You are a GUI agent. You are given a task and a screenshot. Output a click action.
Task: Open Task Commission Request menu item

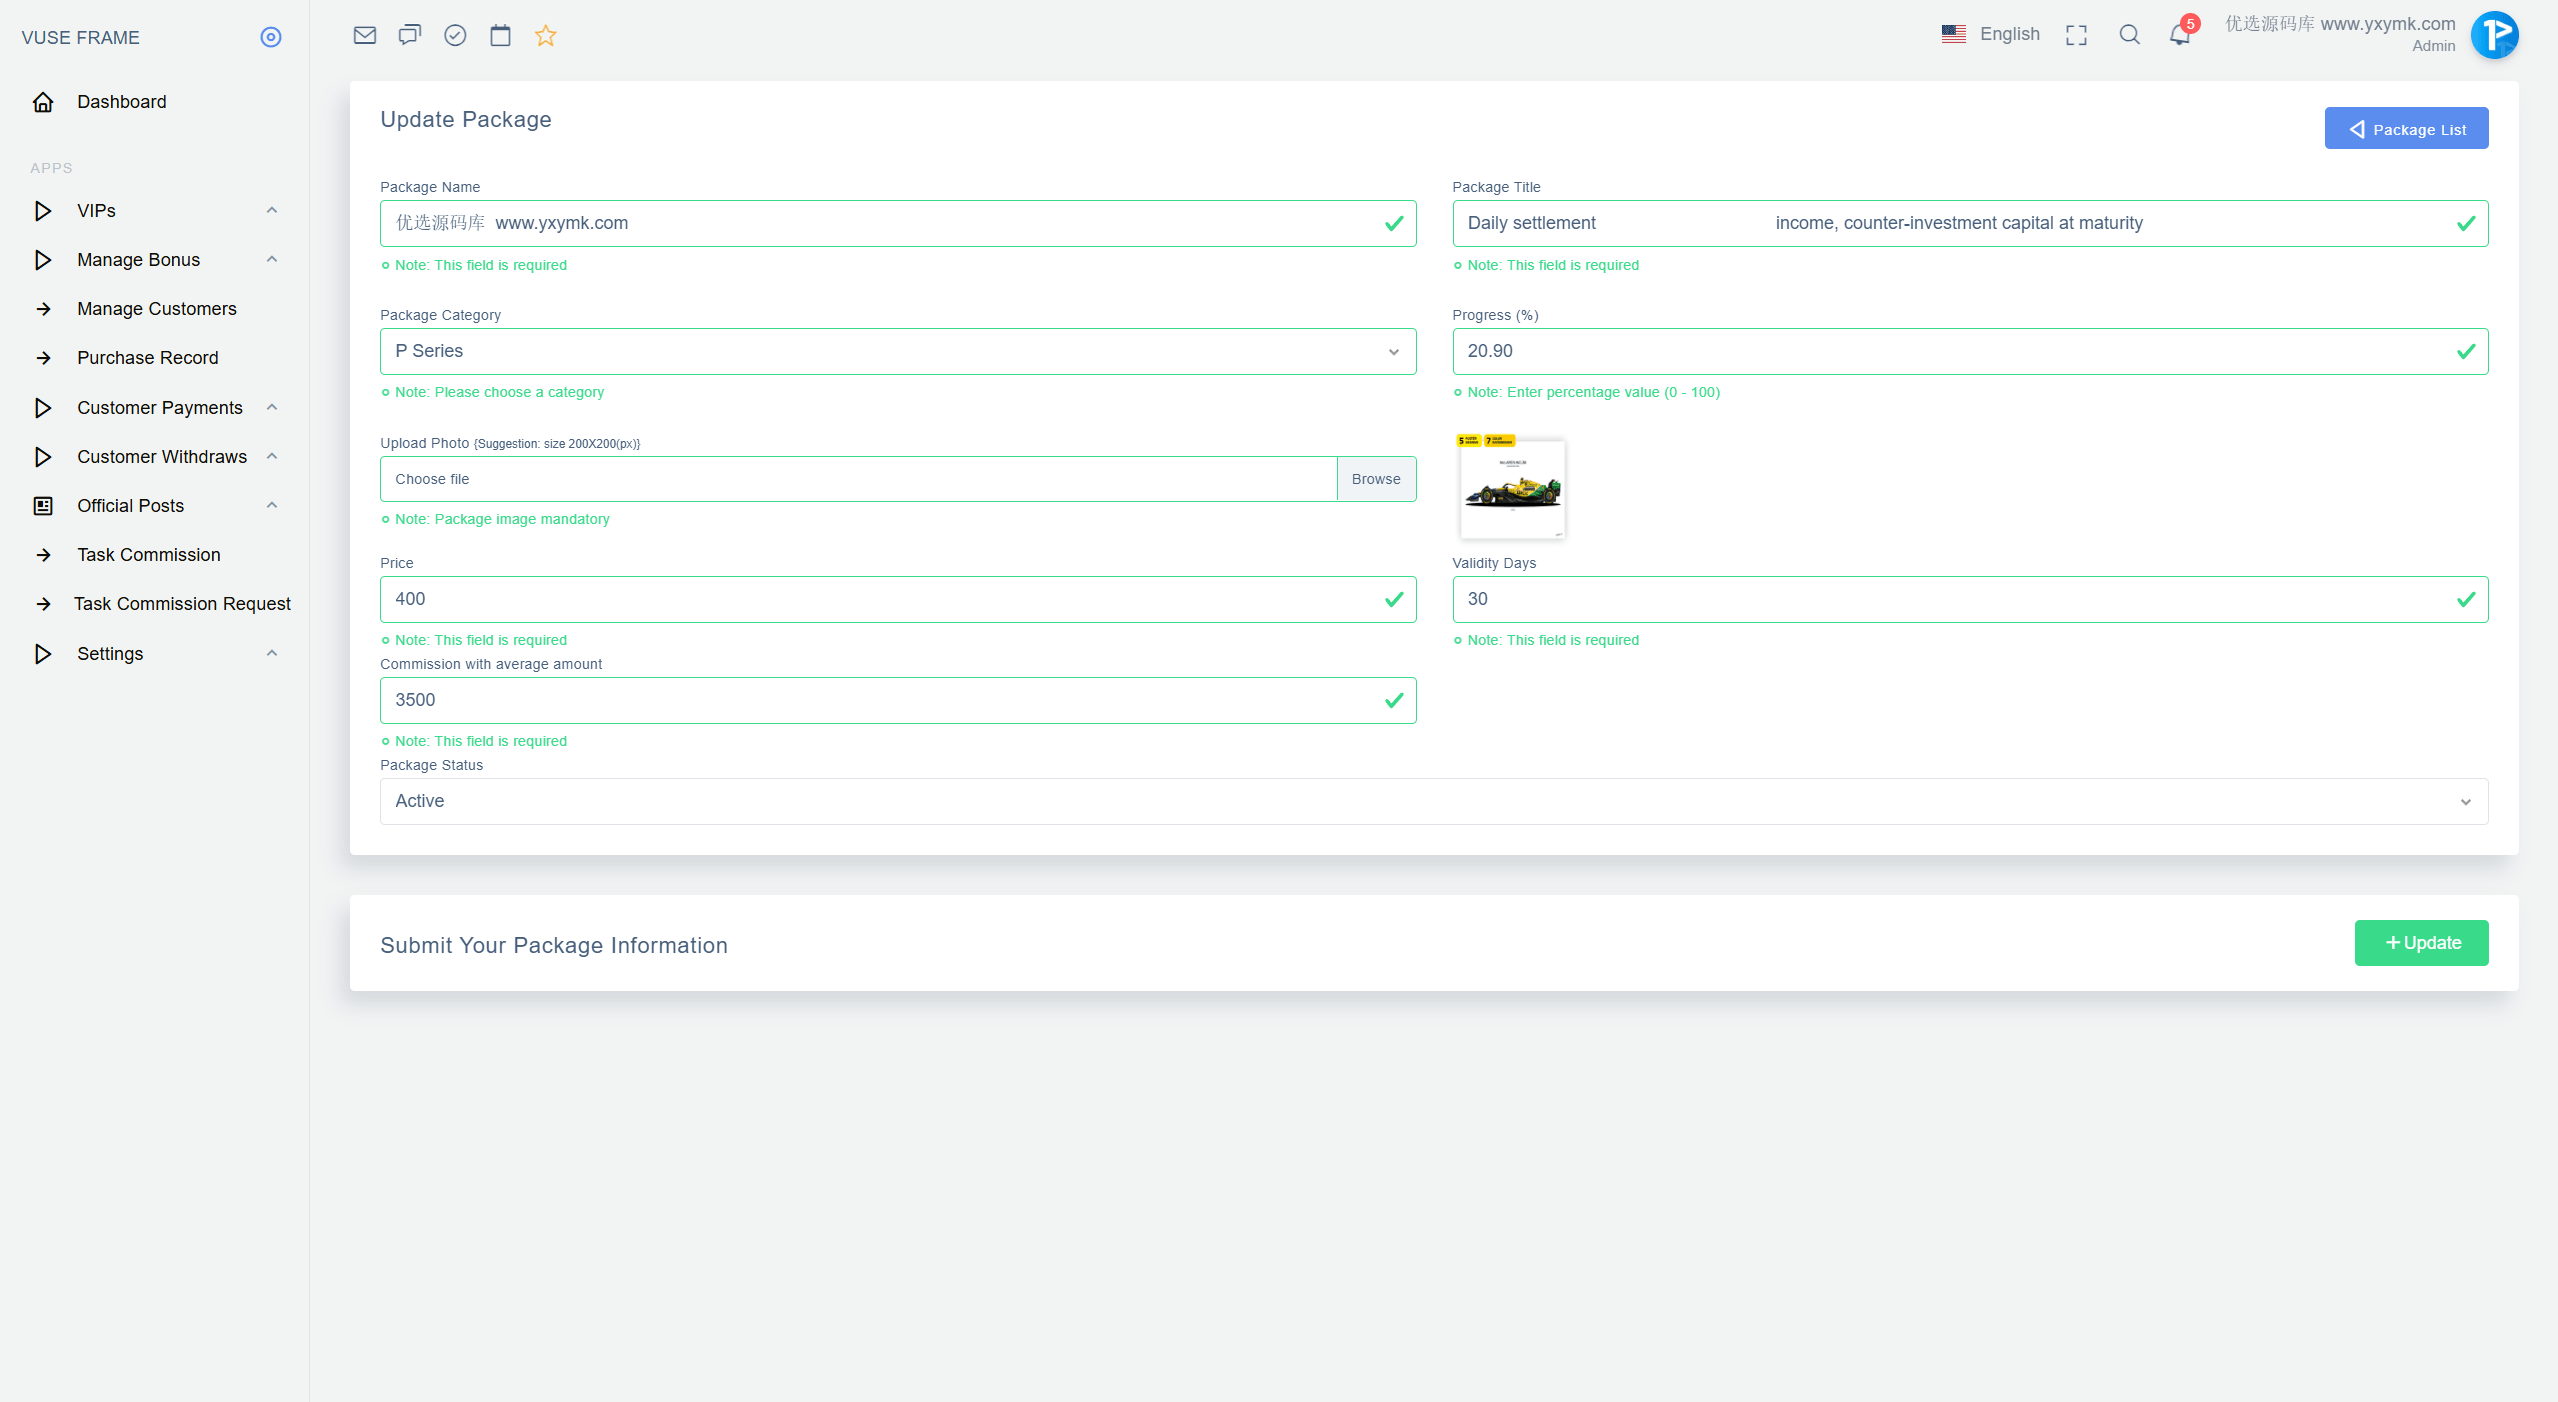click(x=182, y=604)
